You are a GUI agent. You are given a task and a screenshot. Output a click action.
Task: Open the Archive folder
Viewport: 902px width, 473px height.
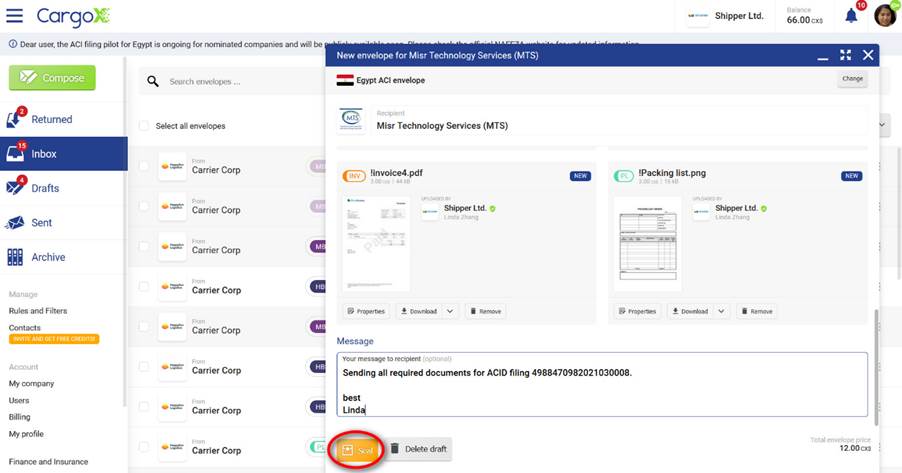(63, 257)
